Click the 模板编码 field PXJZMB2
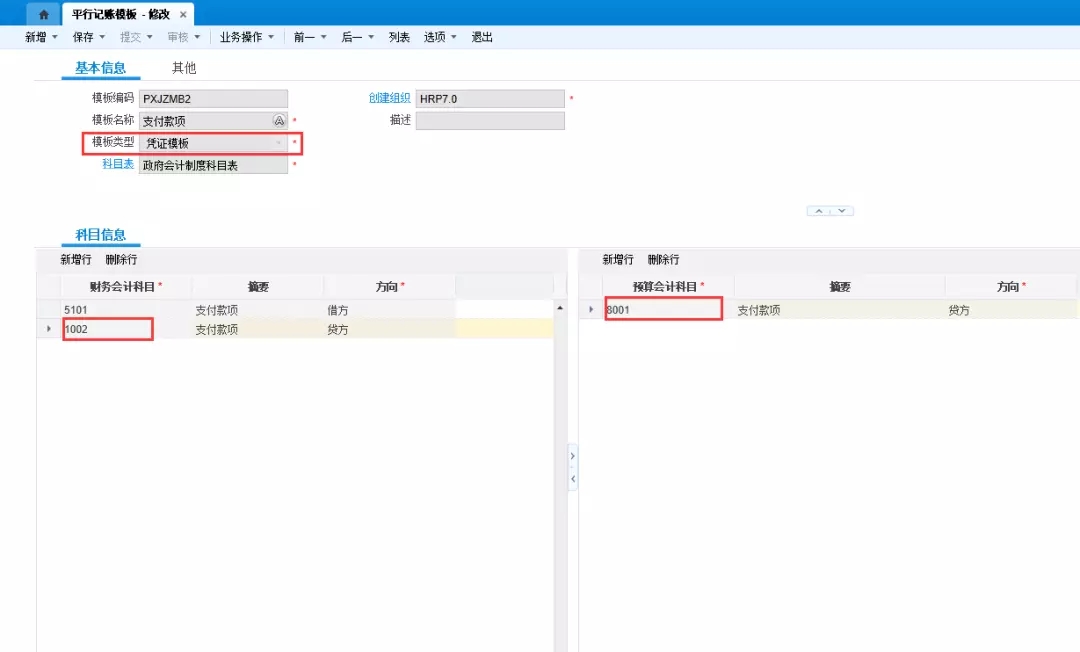Image resolution: width=1080 pixels, height=652 pixels. pos(214,98)
